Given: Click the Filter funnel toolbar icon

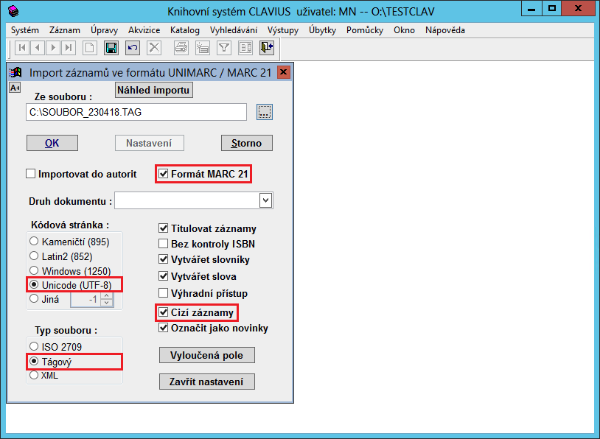Looking at the screenshot, I should [224, 47].
